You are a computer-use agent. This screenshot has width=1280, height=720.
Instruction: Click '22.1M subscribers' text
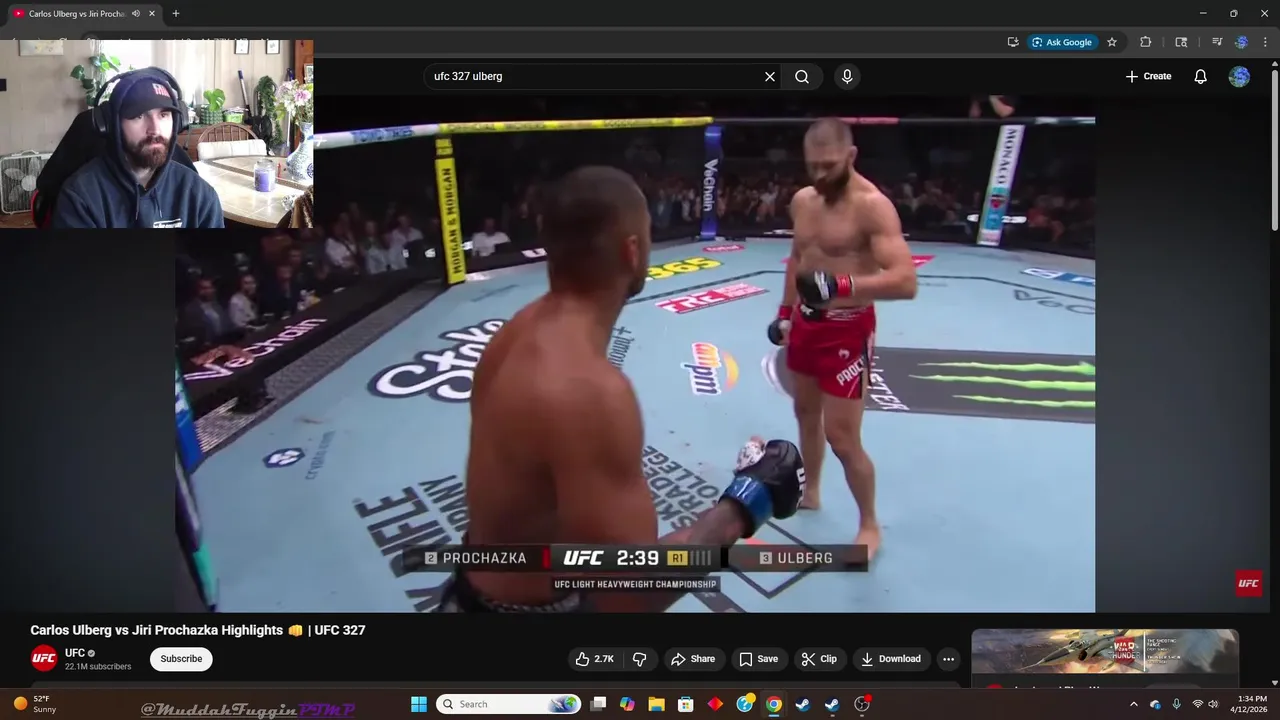(98, 666)
